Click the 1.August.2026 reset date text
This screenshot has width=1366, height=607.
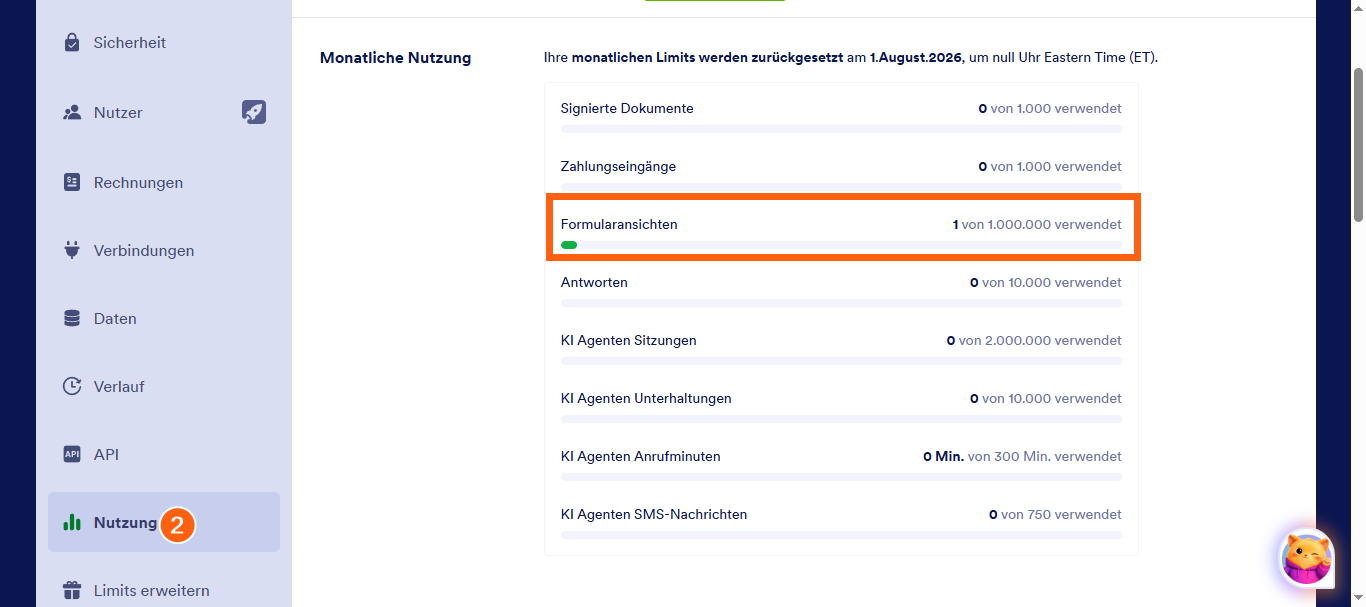click(x=916, y=58)
